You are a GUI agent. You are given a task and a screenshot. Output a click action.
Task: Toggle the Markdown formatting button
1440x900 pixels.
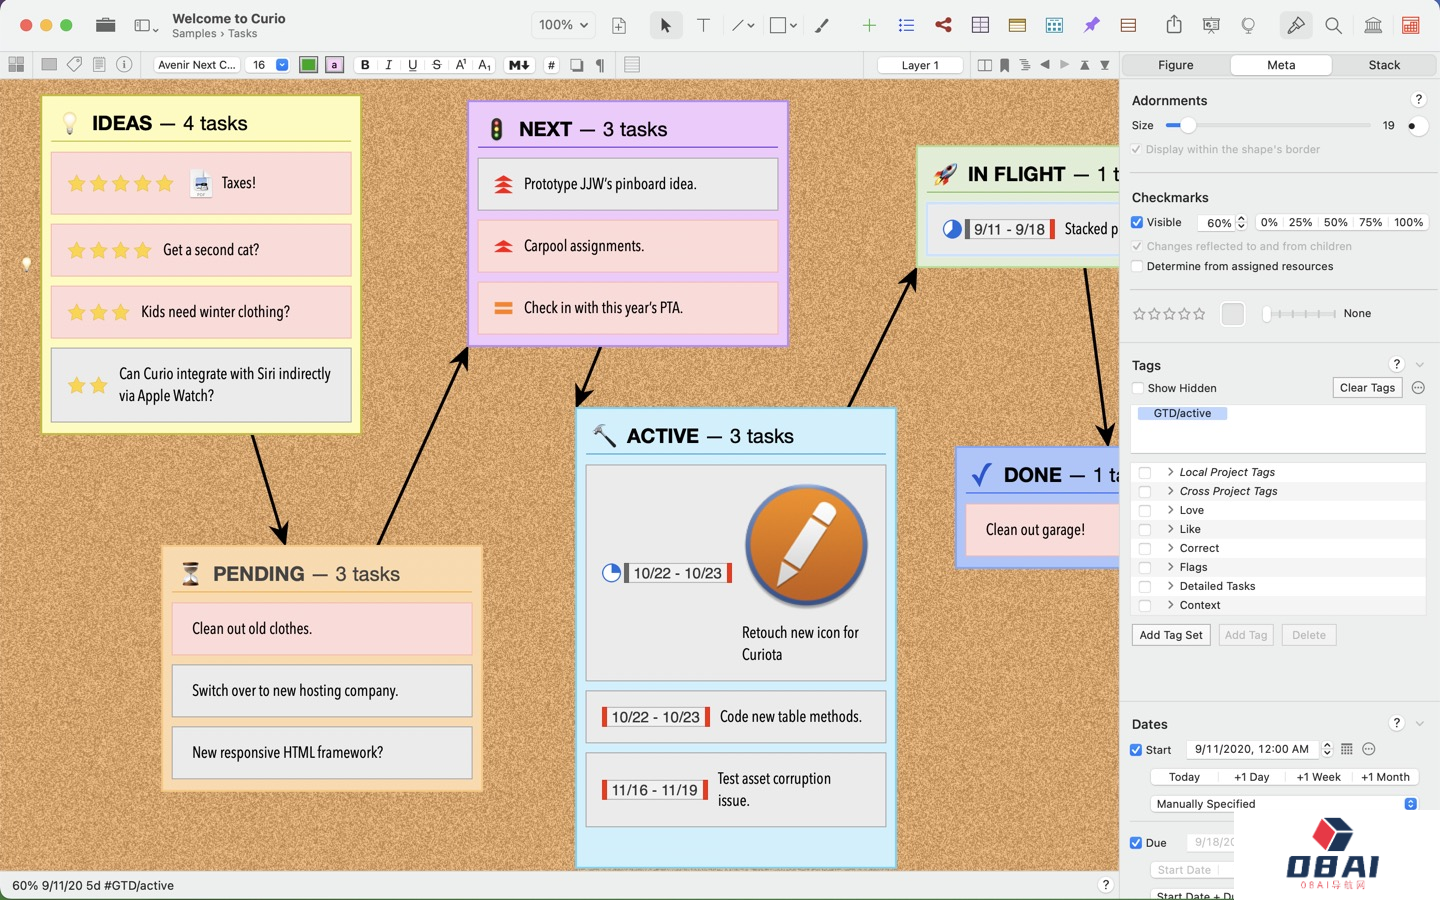point(518,65)
